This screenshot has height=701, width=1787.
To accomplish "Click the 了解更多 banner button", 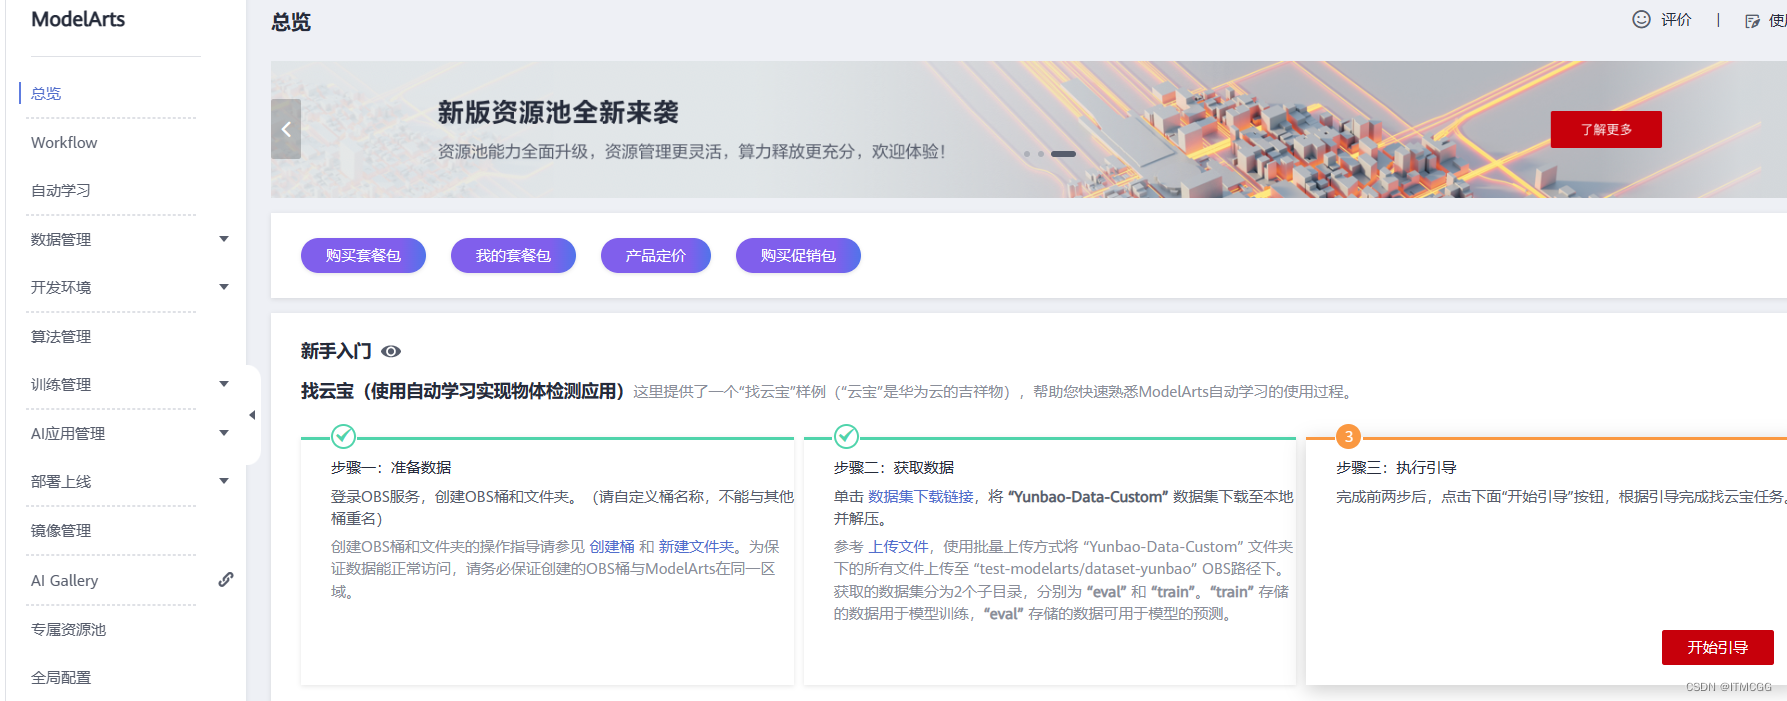I will pyautogui.click(x=1606, y=129).
